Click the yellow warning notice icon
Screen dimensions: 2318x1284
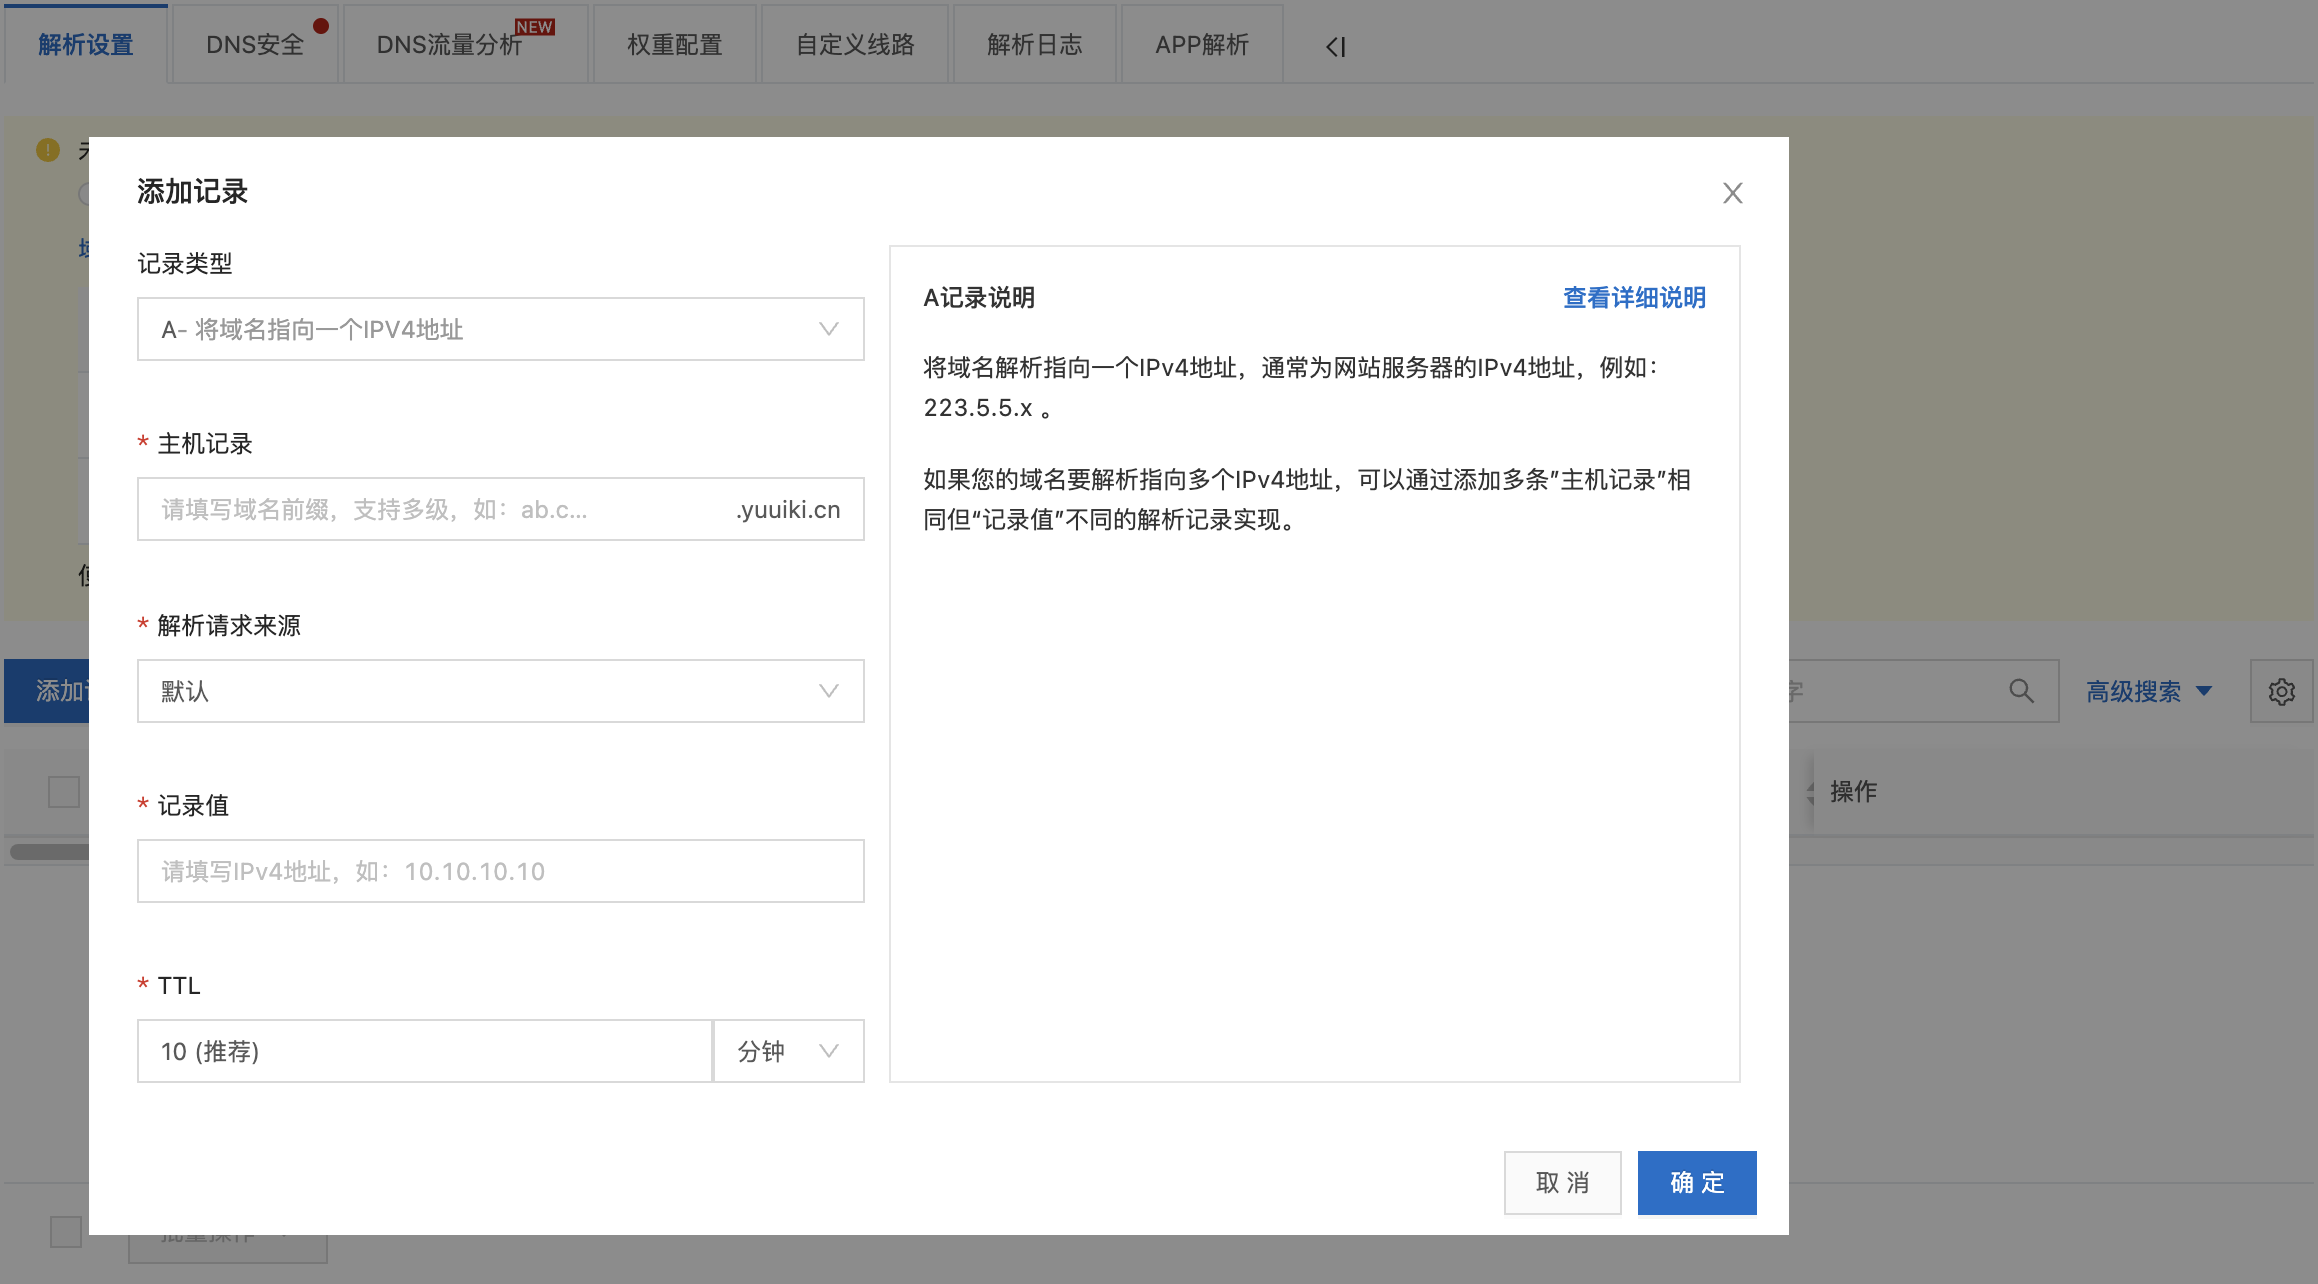(x=48, y=150)
